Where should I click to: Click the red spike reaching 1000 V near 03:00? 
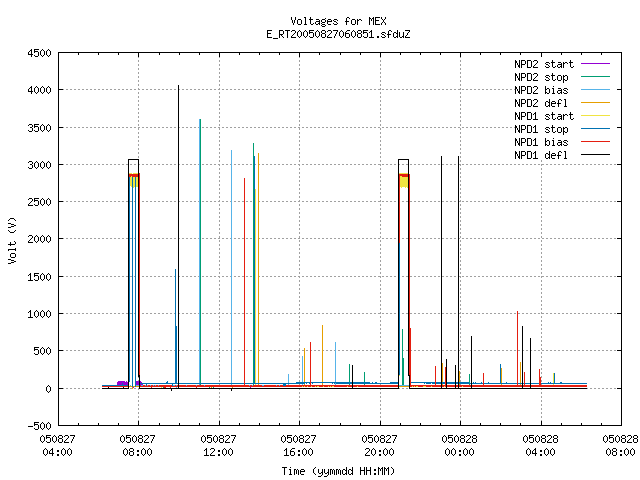click(518, 347)
